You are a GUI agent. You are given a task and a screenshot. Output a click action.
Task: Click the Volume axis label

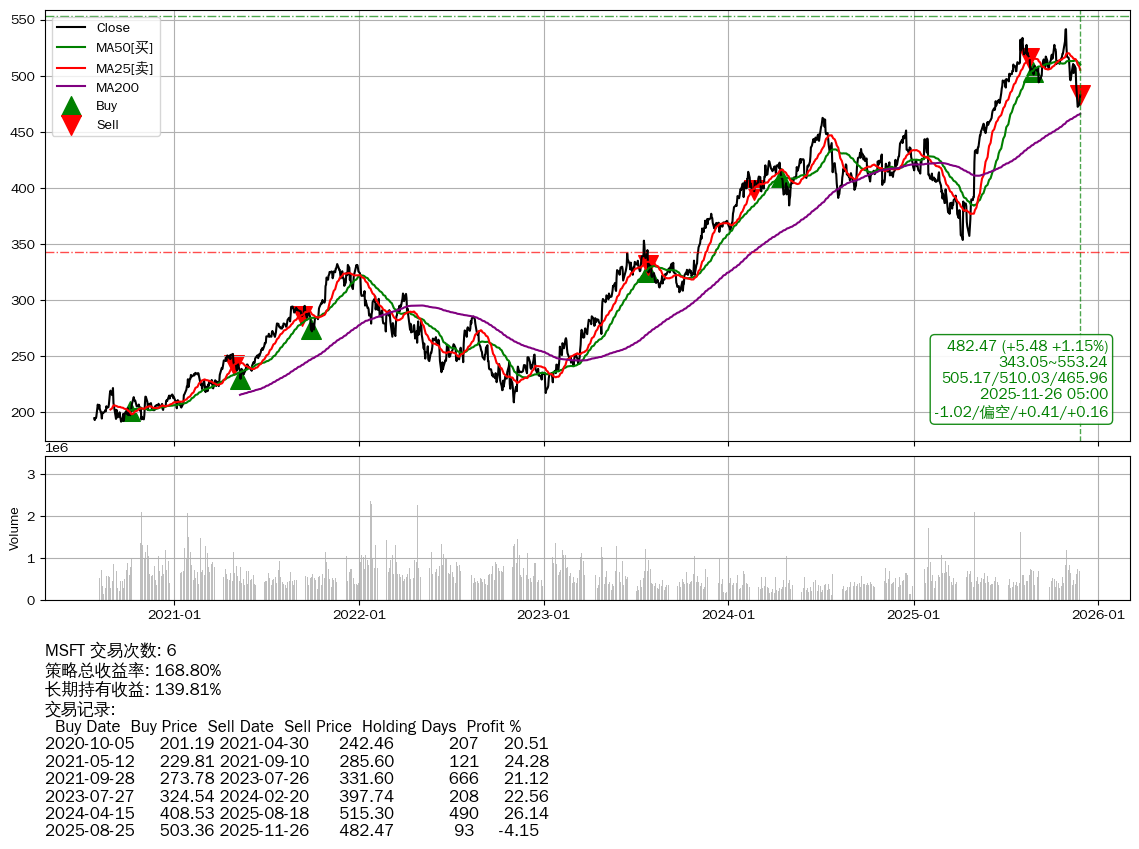14,528
